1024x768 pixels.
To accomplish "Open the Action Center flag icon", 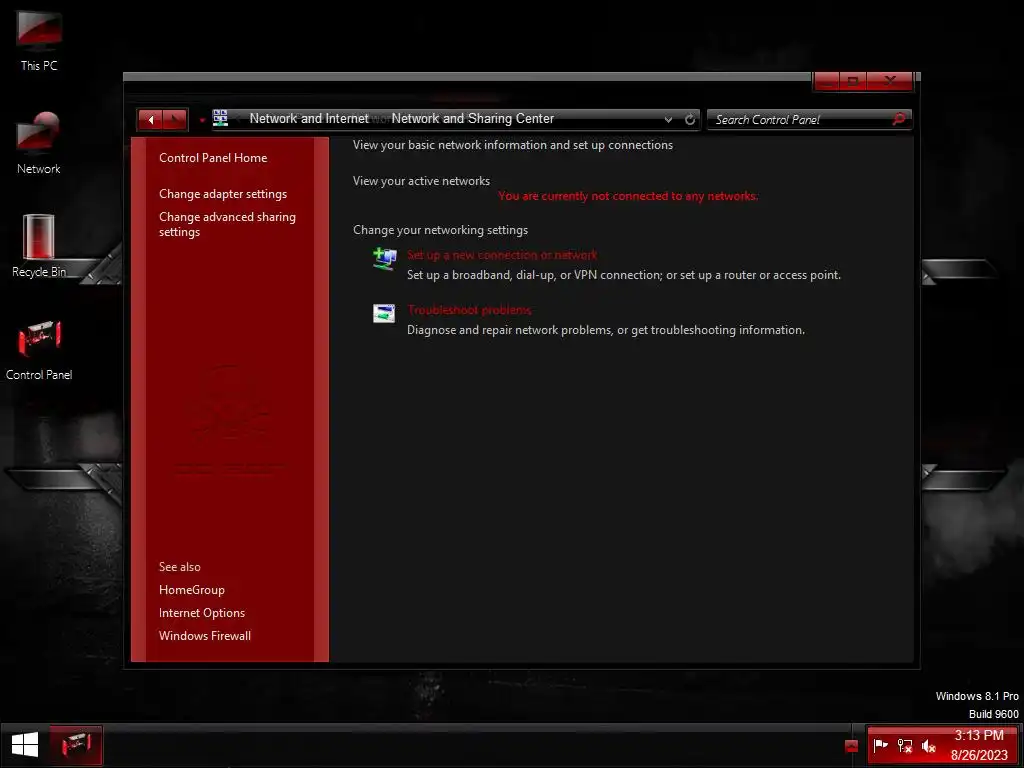I will pos(880,745).
